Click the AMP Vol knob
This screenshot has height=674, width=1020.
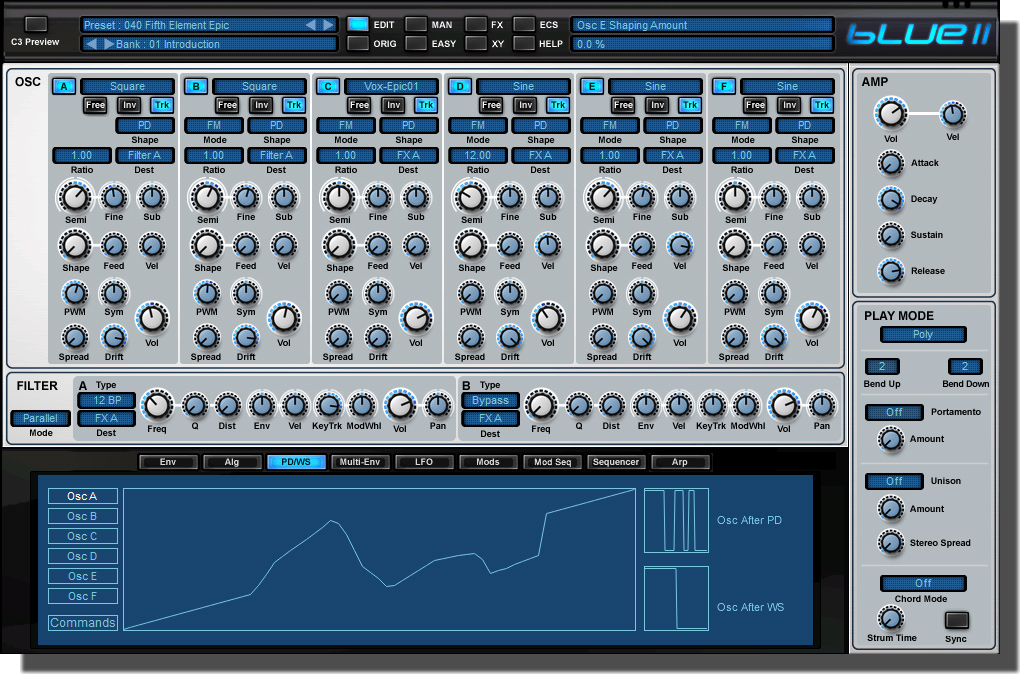click(x=891, y=113)
